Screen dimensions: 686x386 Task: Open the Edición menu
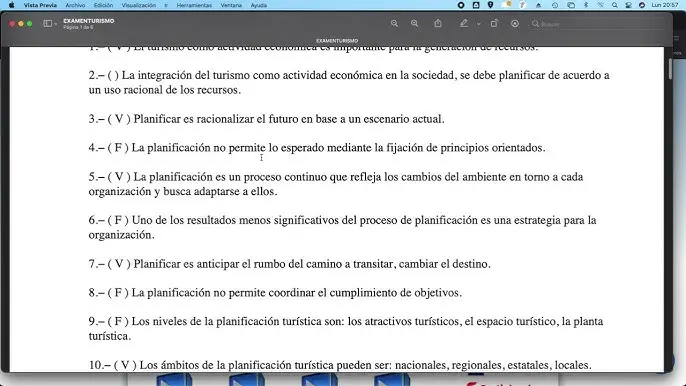[x=103, y=5]
